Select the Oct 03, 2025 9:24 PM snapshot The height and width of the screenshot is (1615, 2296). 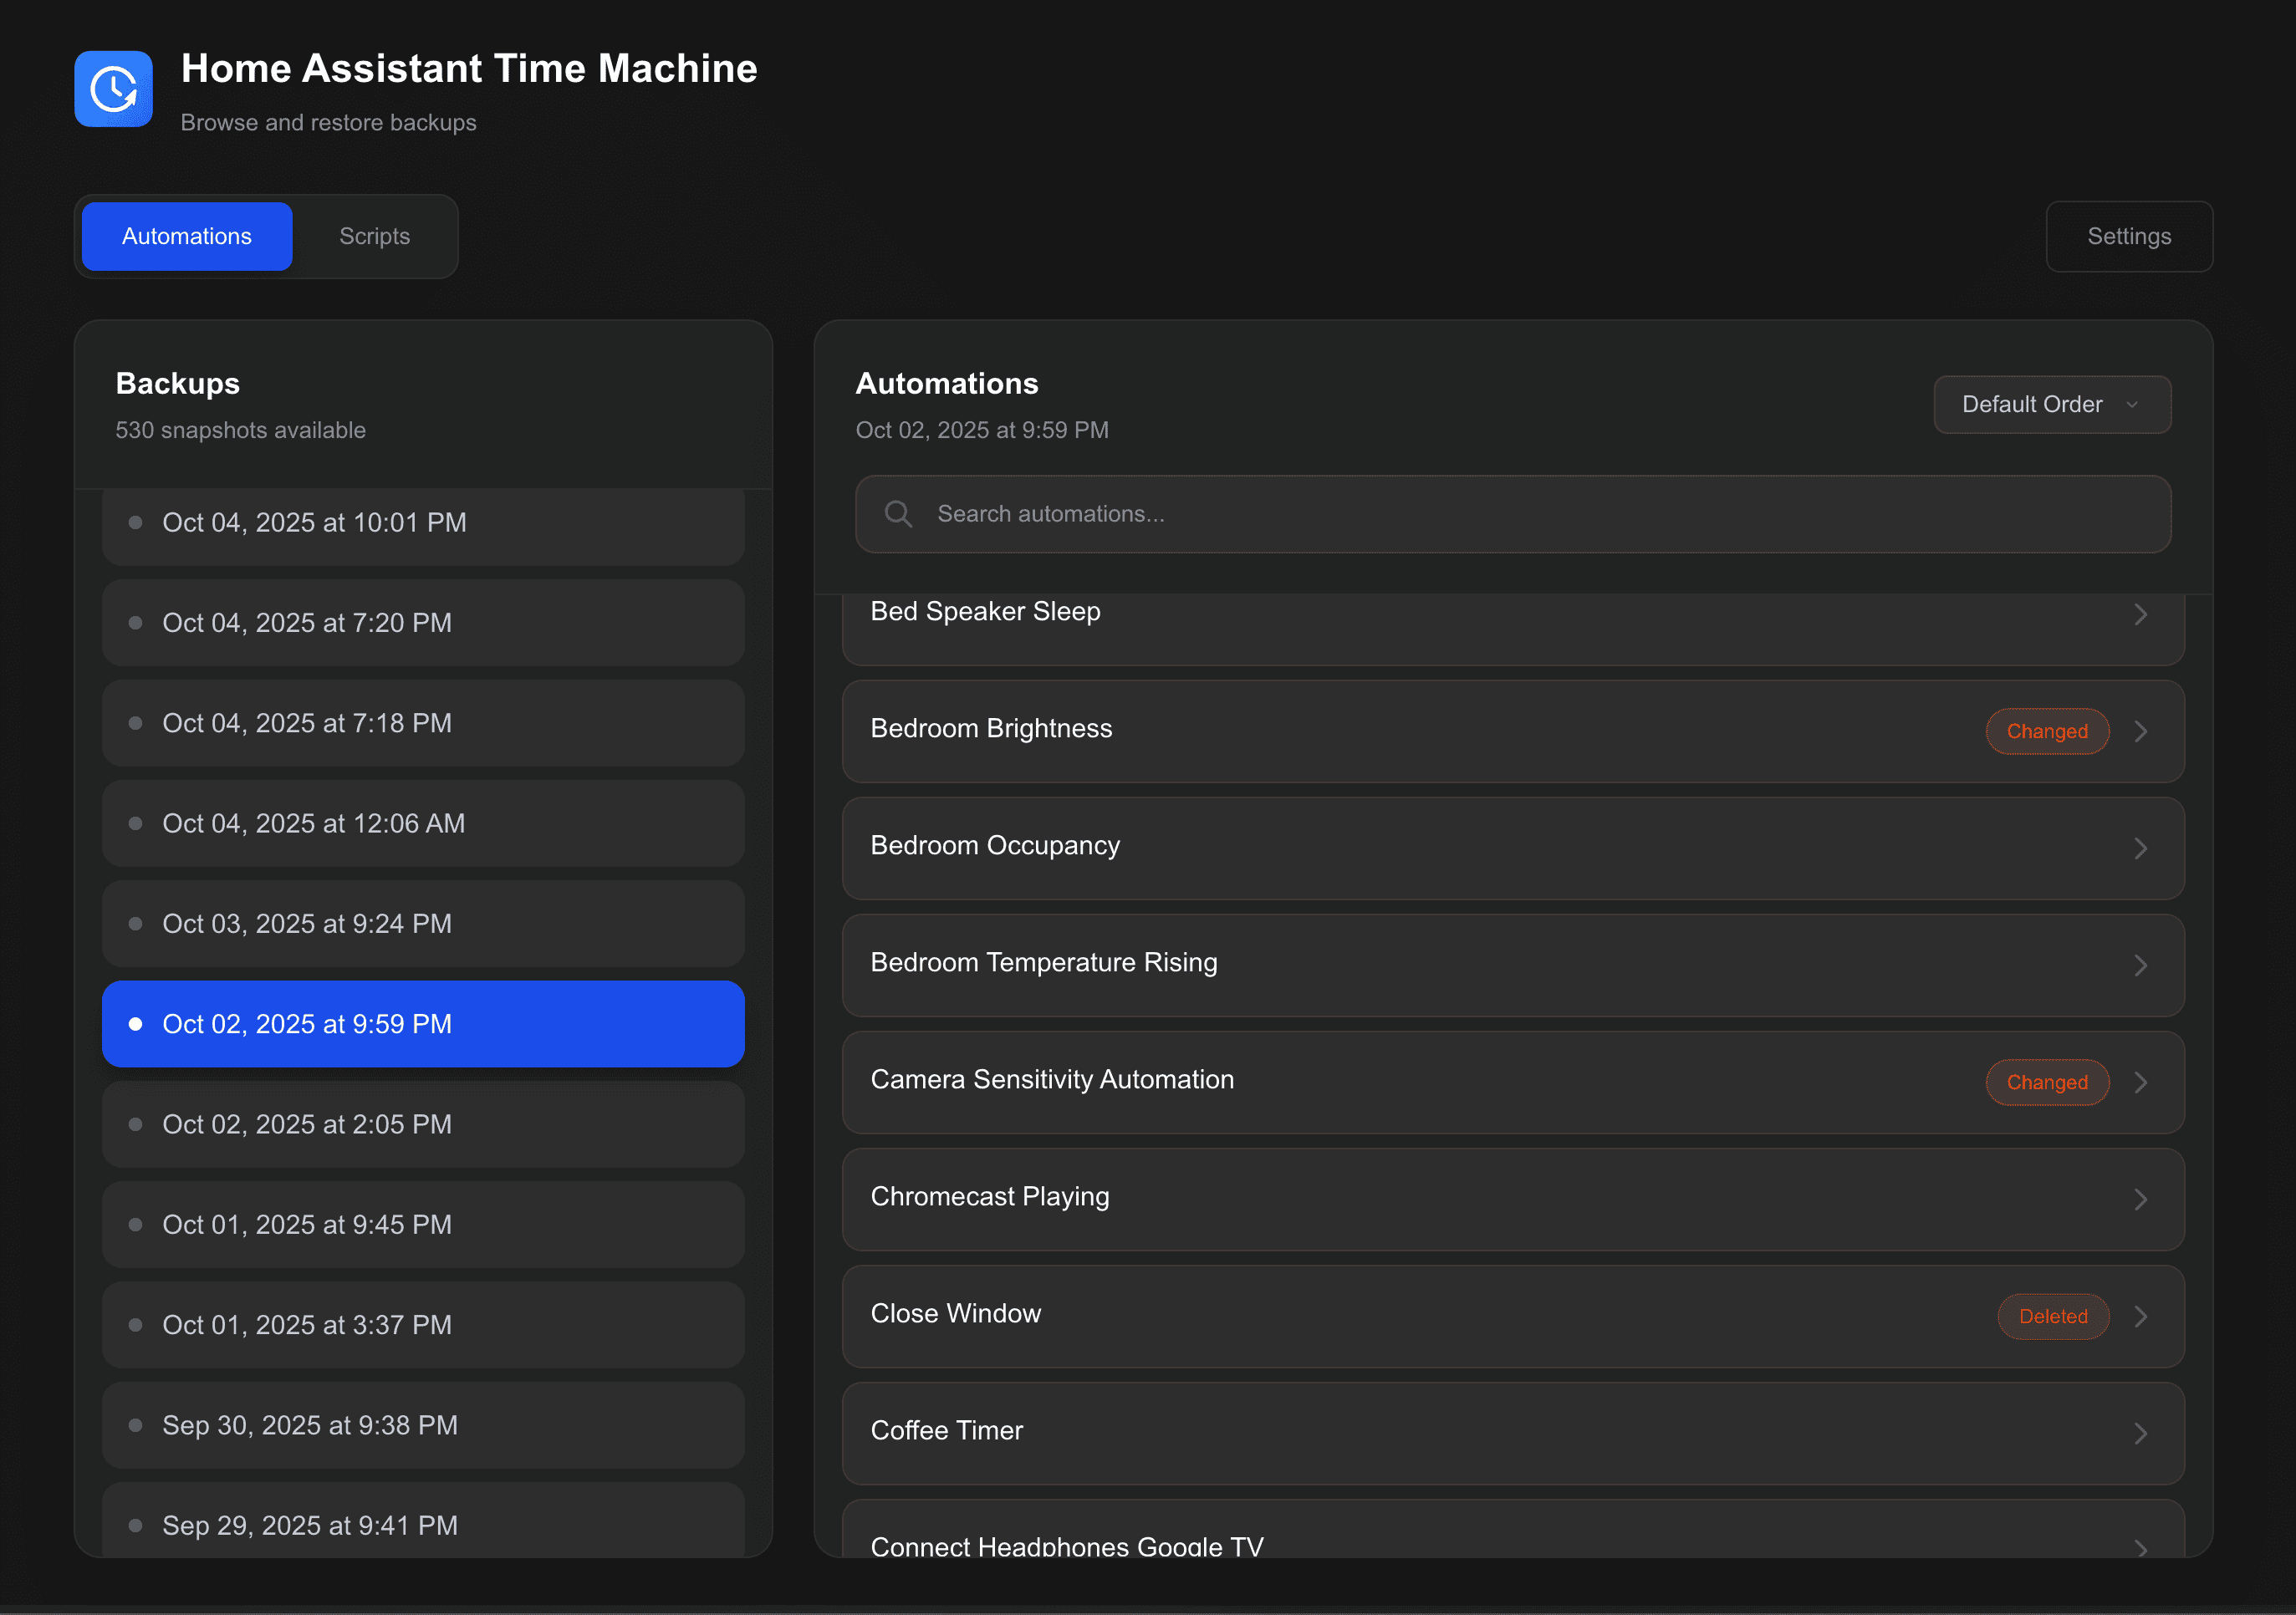click(422, 923)
